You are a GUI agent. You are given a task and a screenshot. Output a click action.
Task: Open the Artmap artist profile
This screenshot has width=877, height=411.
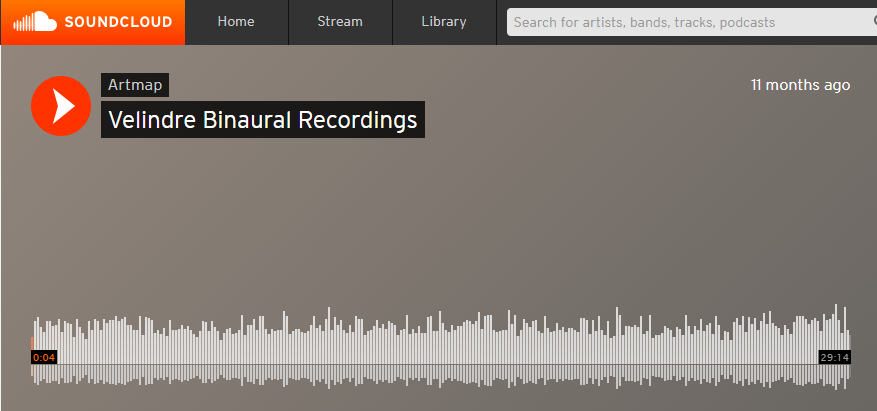135,85
